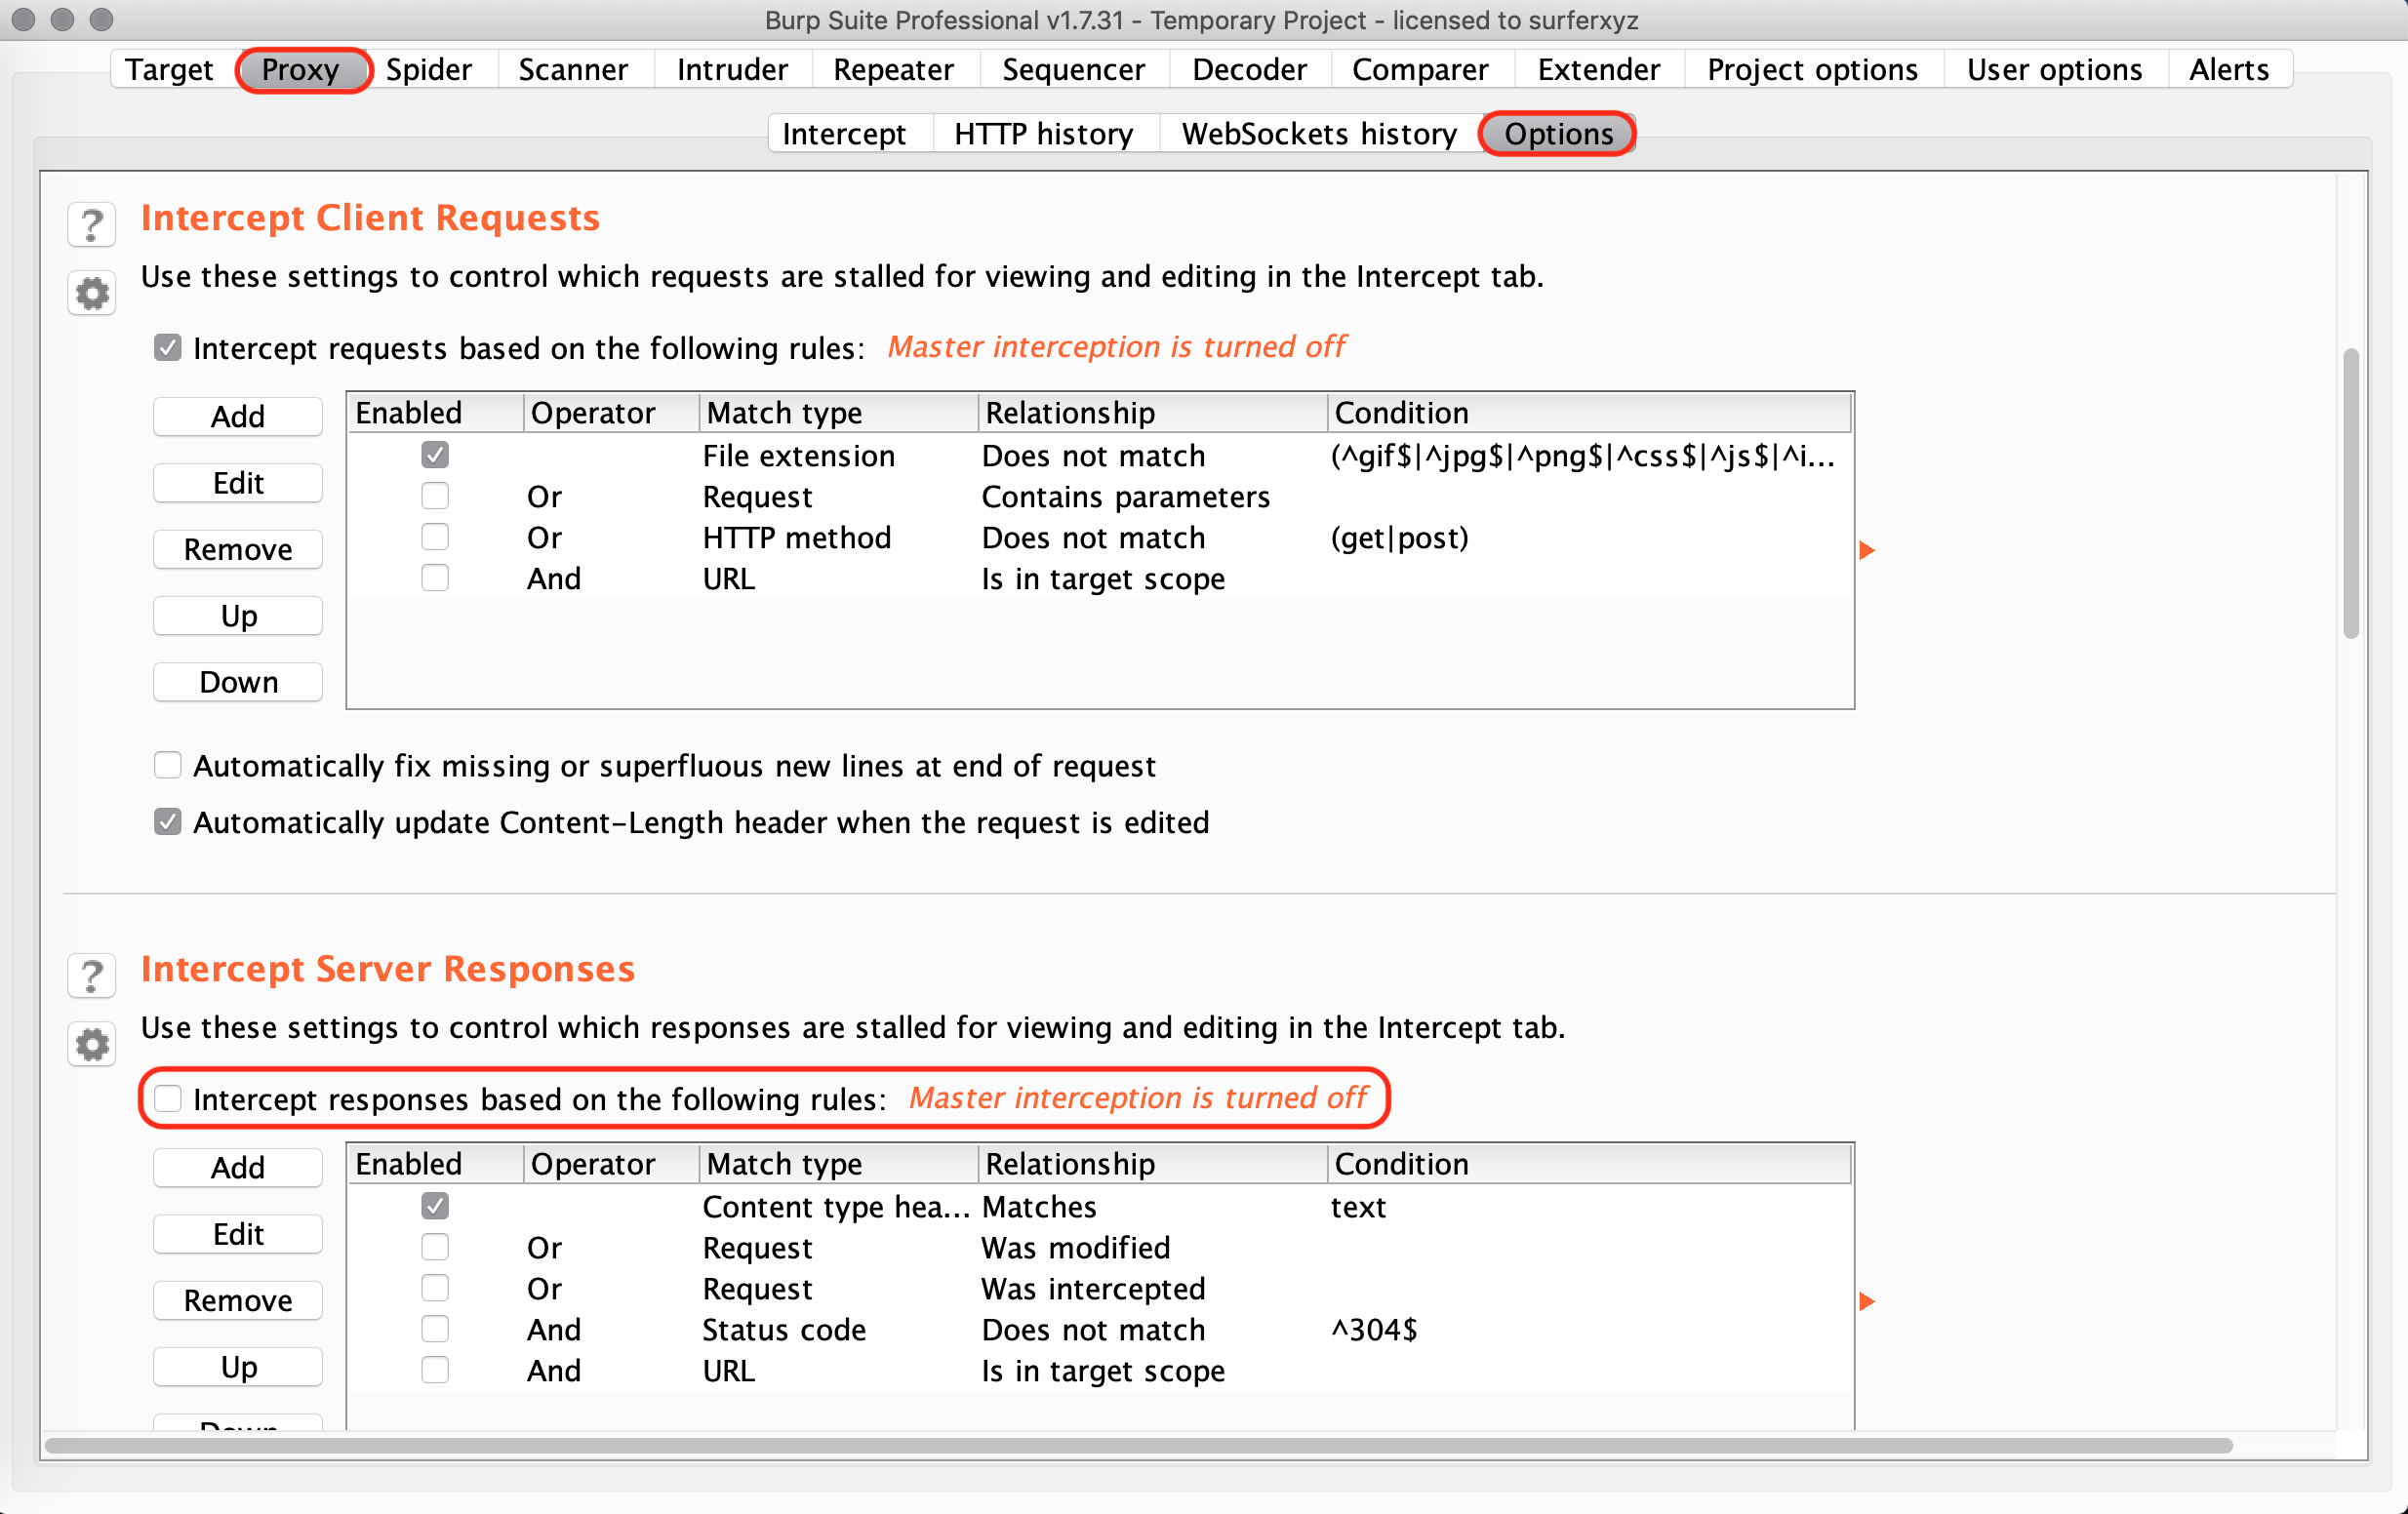
Task: Click the horizontal scrollbar at the bottom
Action: [1138, 1445]
